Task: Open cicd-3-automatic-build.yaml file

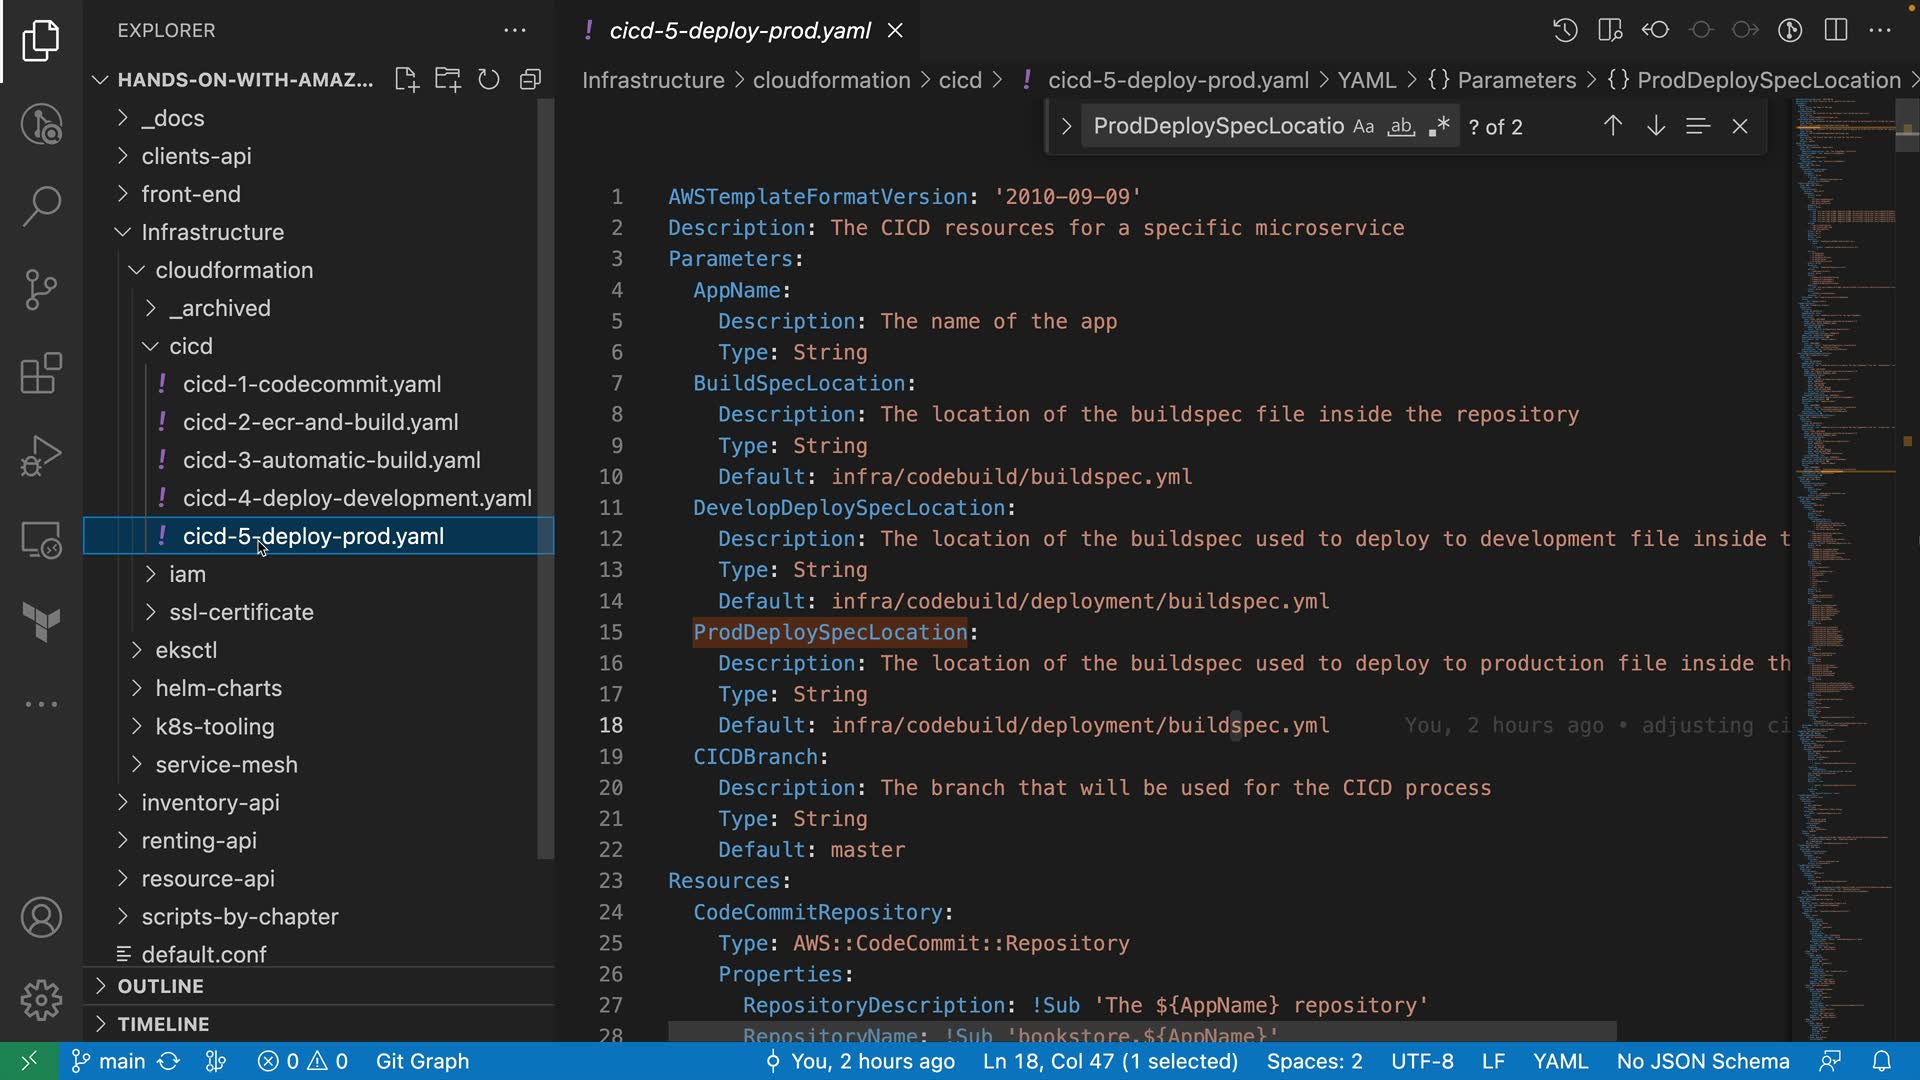Action: [x=331, y=460]
